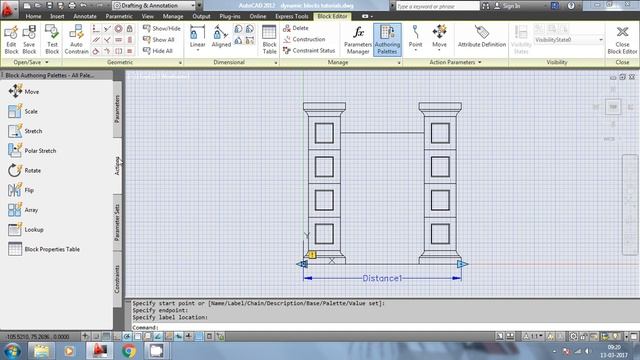
Task: Toggle the Authoring Palettes button
Action: click(387, 40)
